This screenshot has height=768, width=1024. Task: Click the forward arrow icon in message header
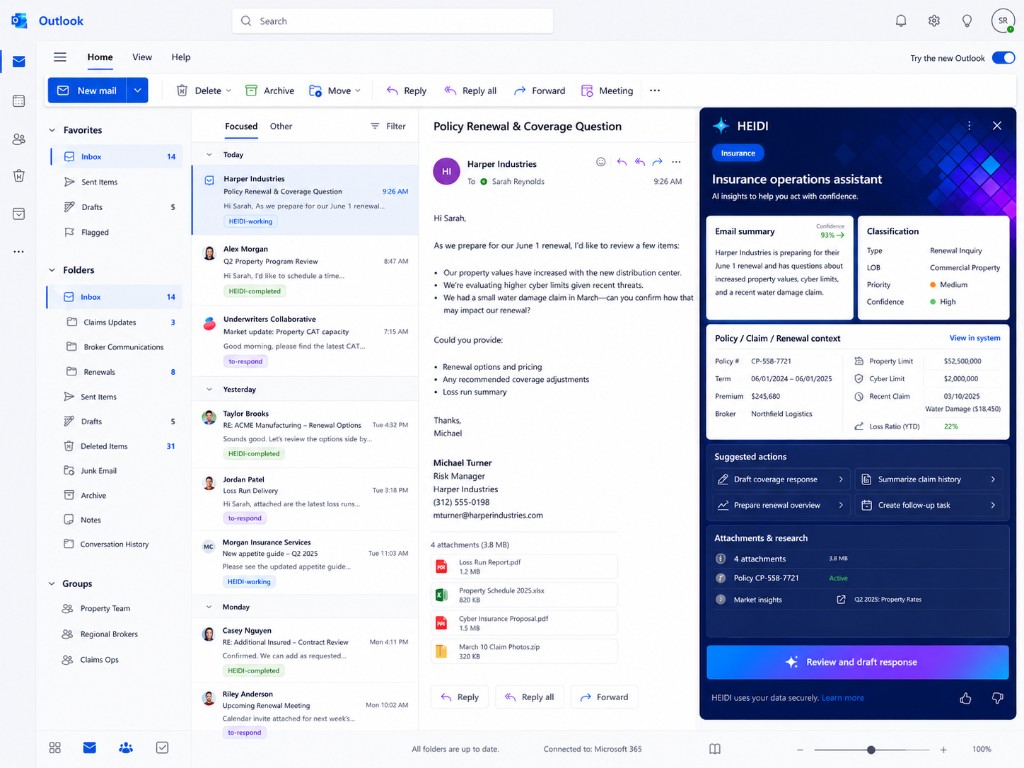(x=657, y=161)
